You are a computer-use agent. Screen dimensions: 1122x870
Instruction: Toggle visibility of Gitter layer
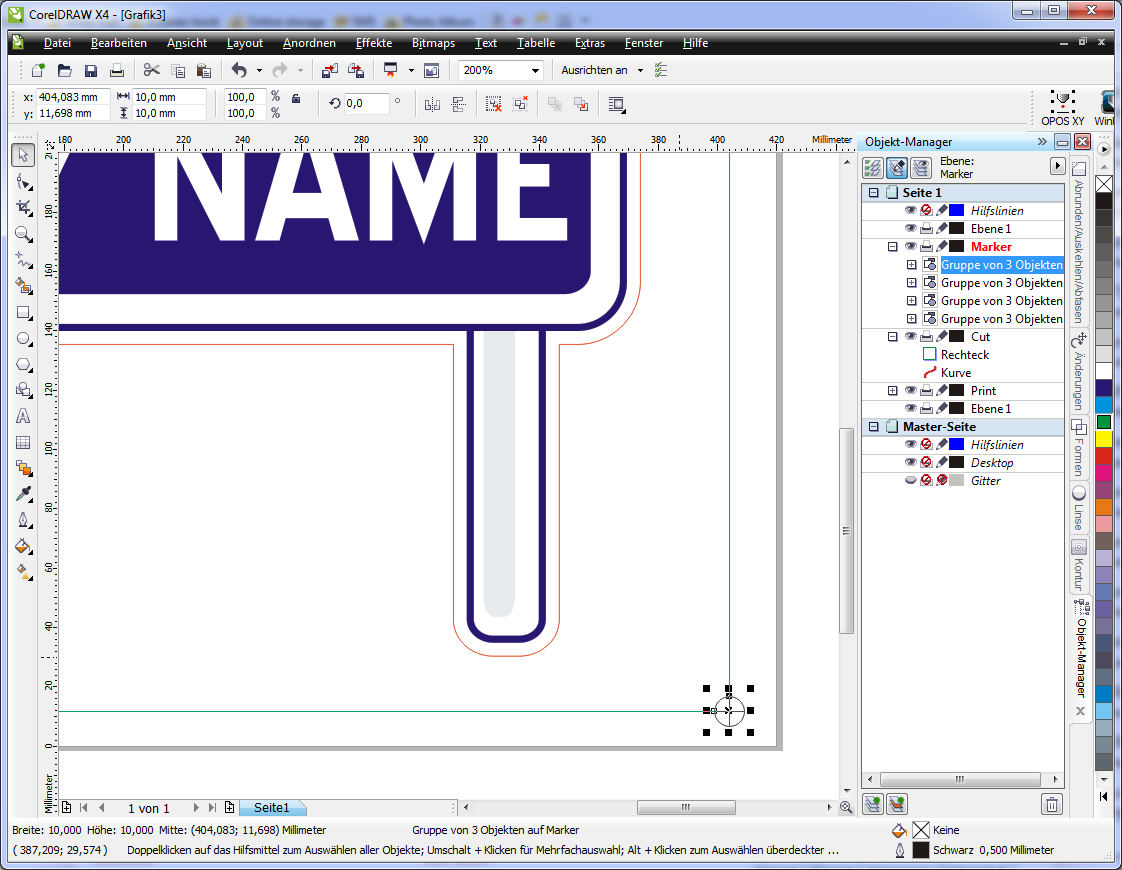[x=910, y=481]
